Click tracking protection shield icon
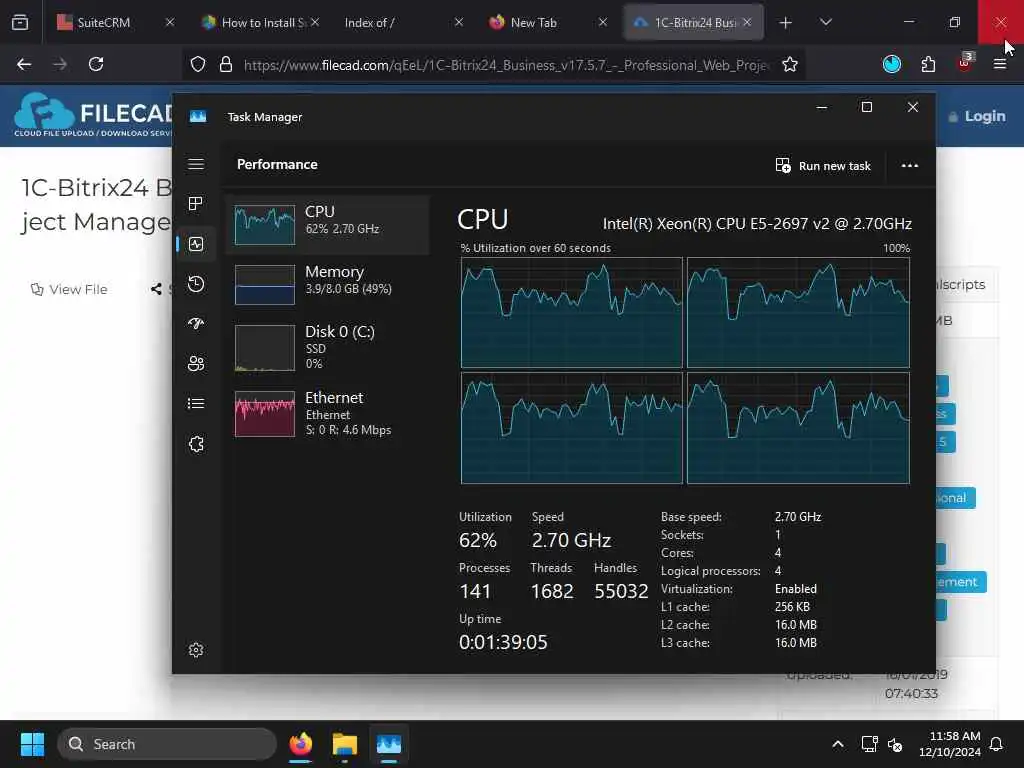 pos(198,64)
